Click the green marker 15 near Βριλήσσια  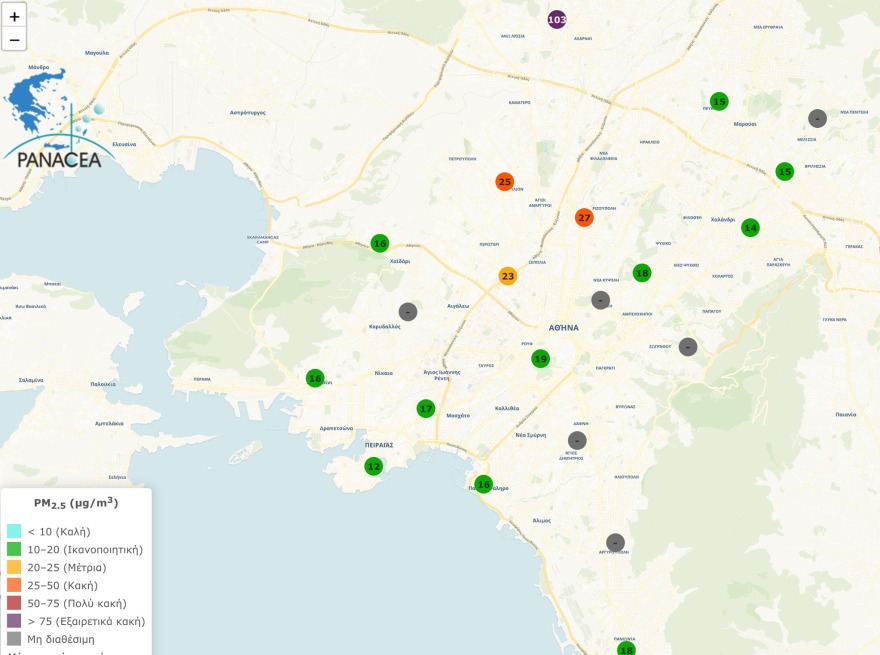click(784, 171)
